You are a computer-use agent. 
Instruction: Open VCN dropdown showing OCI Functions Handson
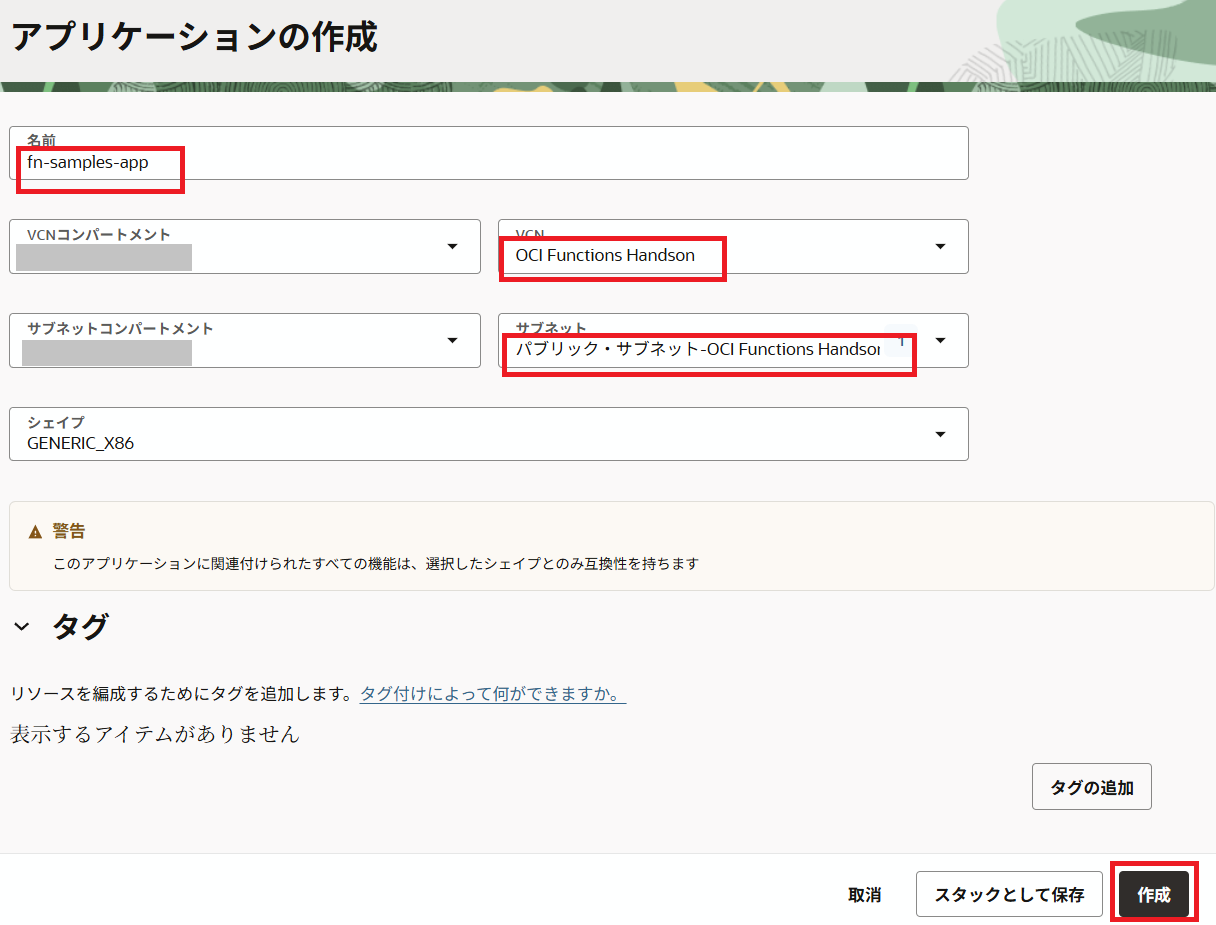[700, 255]
